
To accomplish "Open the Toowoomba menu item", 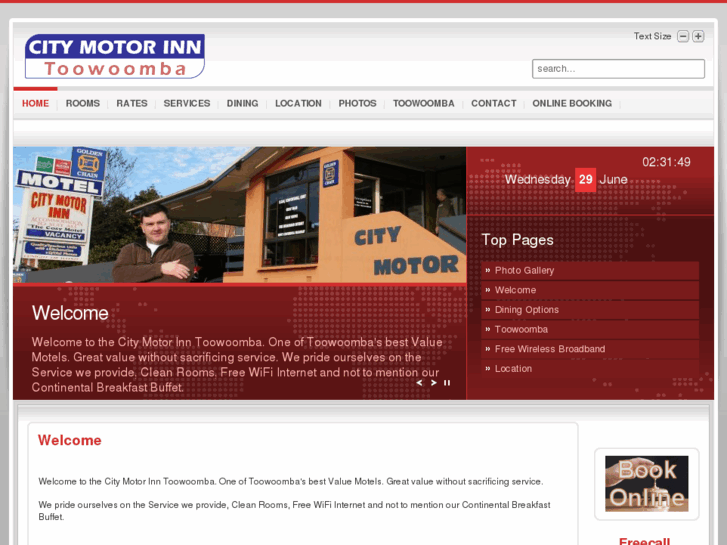I will pos(424,103).
